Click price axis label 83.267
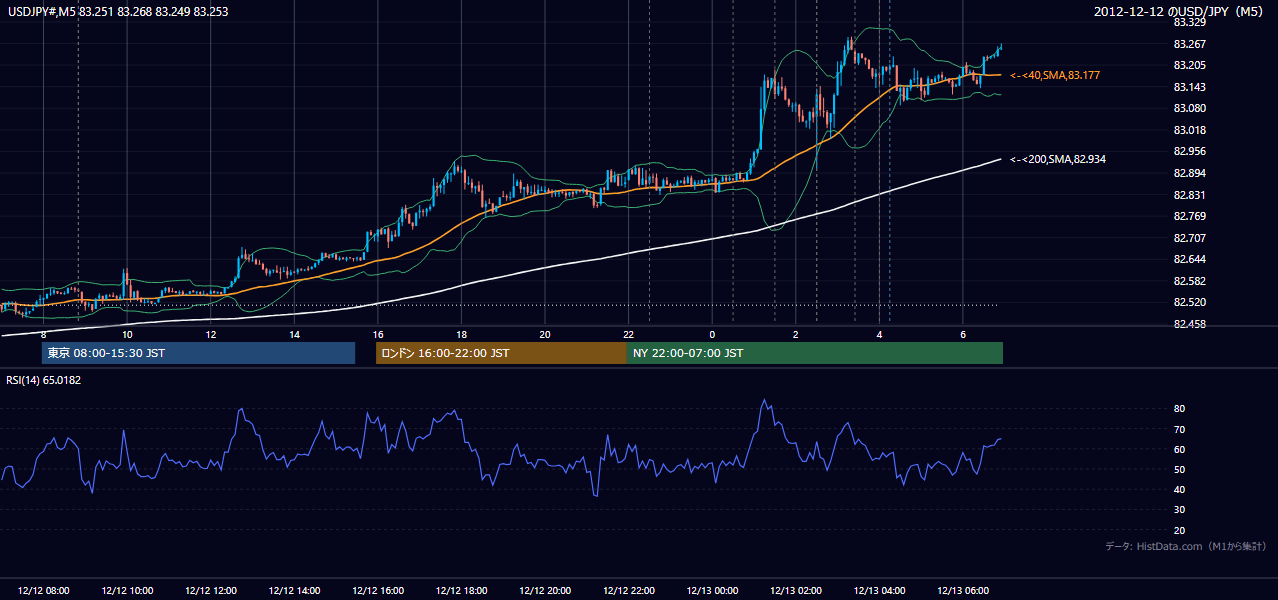This screenshot has width=1278, height=600. [x=1188, y=43]
